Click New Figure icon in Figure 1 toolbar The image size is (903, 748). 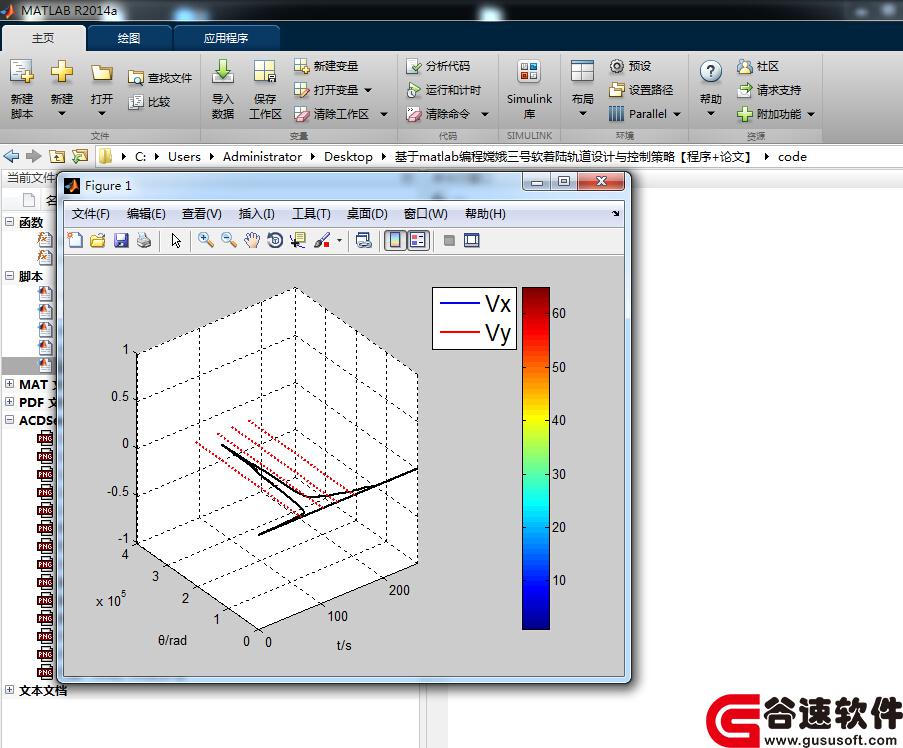(x=75, y=240)
